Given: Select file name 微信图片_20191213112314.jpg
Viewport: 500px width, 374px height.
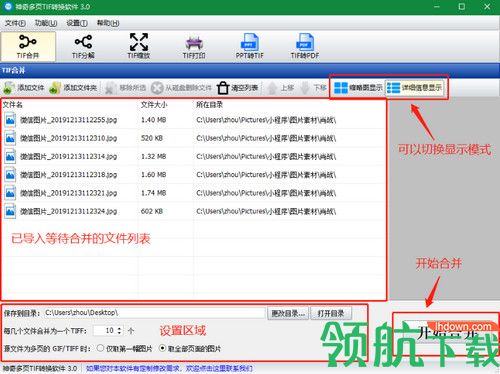Looking at the screenshot, I should 69,156.
